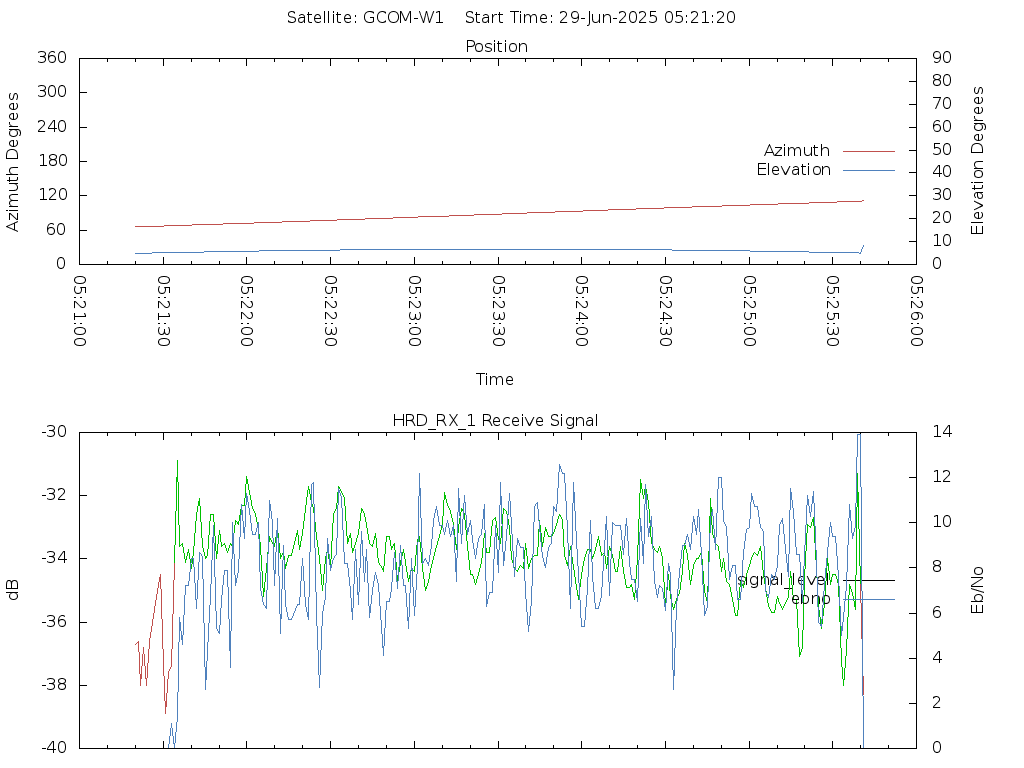Screen dimensions: 1024x768
Task: Select the "Elevation" legend label
Action: [793, 170]
